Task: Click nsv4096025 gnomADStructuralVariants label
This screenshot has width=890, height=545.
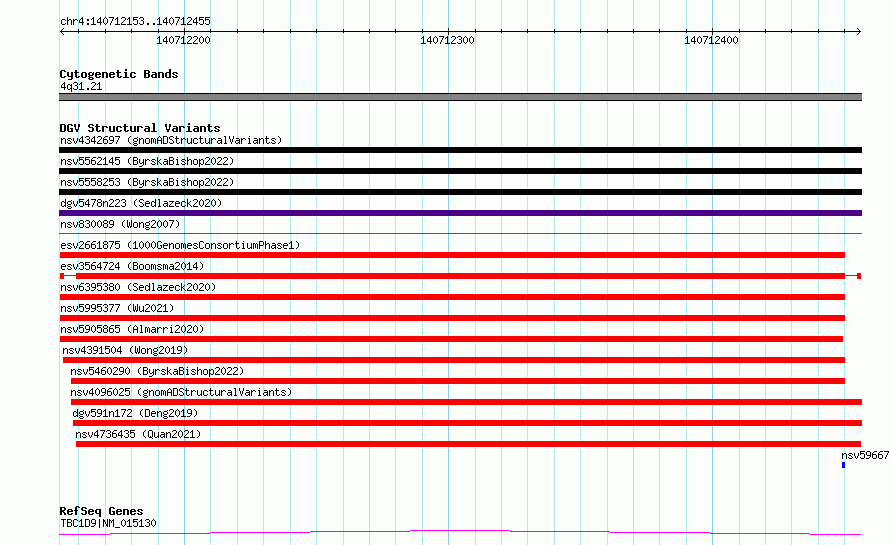Action: tap(181, 392)
